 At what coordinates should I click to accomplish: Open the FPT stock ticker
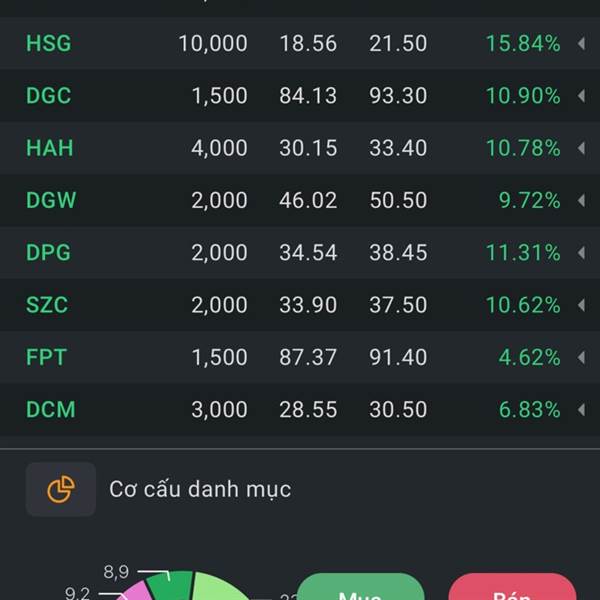point(46,357)
